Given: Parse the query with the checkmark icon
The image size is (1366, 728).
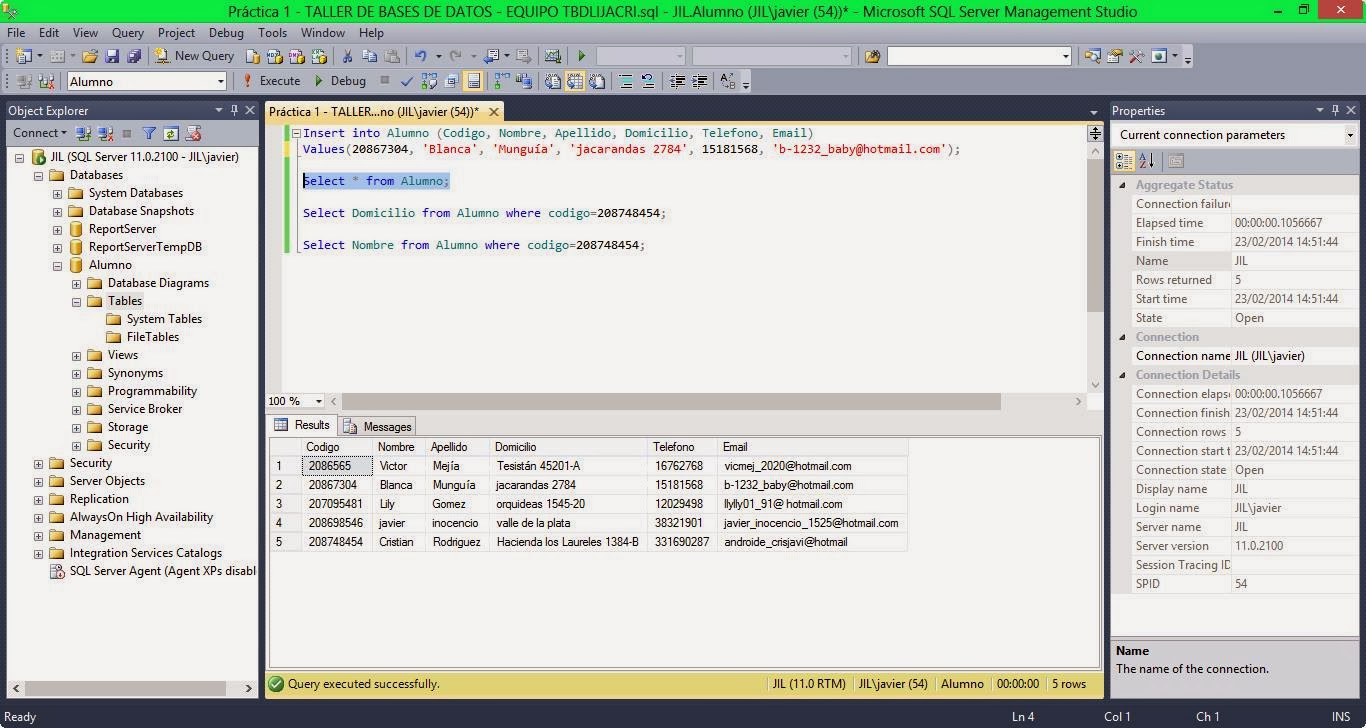Looking at the screenshot, I should [407, 80].
